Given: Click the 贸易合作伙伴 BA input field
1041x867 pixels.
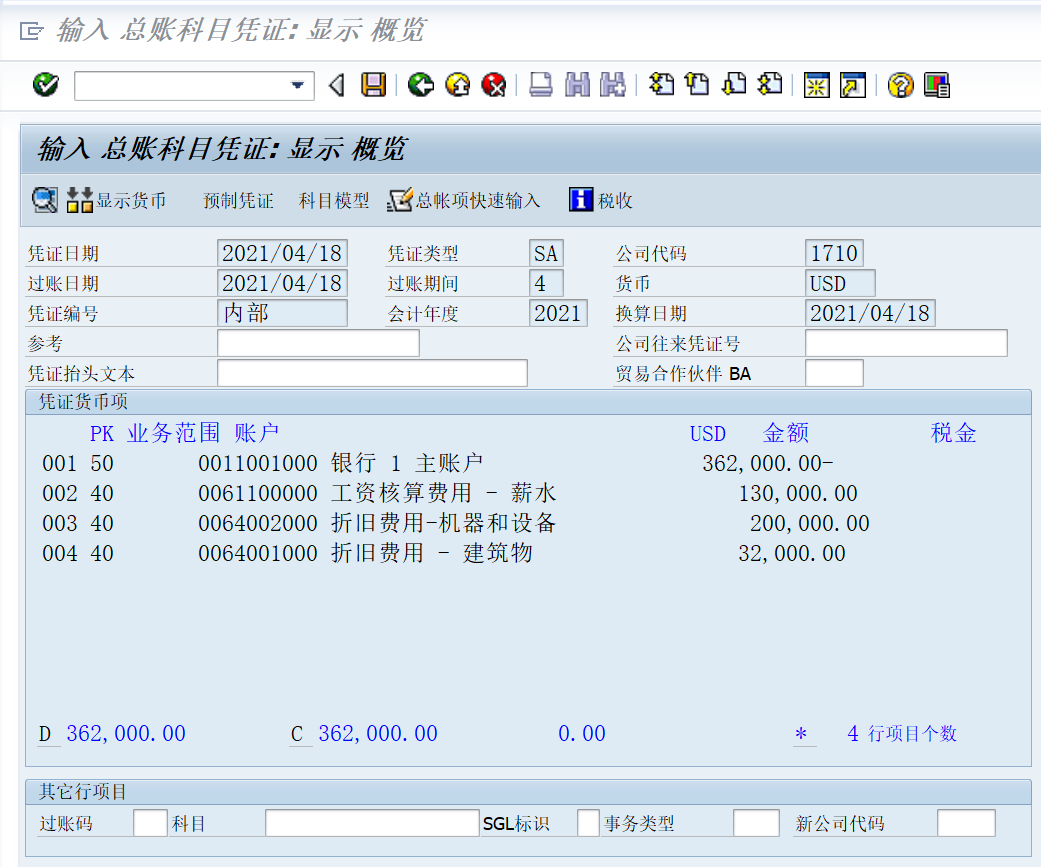Looking at the screenshot, I should point(835,373).
